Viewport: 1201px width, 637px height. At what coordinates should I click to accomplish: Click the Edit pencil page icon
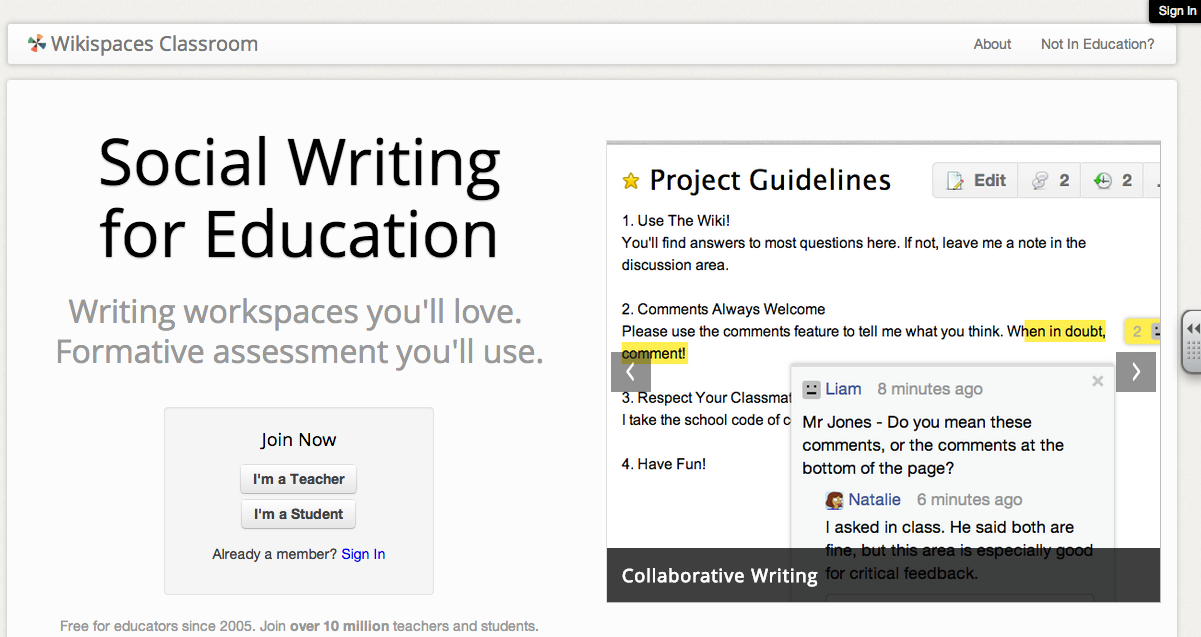(956, 181)
